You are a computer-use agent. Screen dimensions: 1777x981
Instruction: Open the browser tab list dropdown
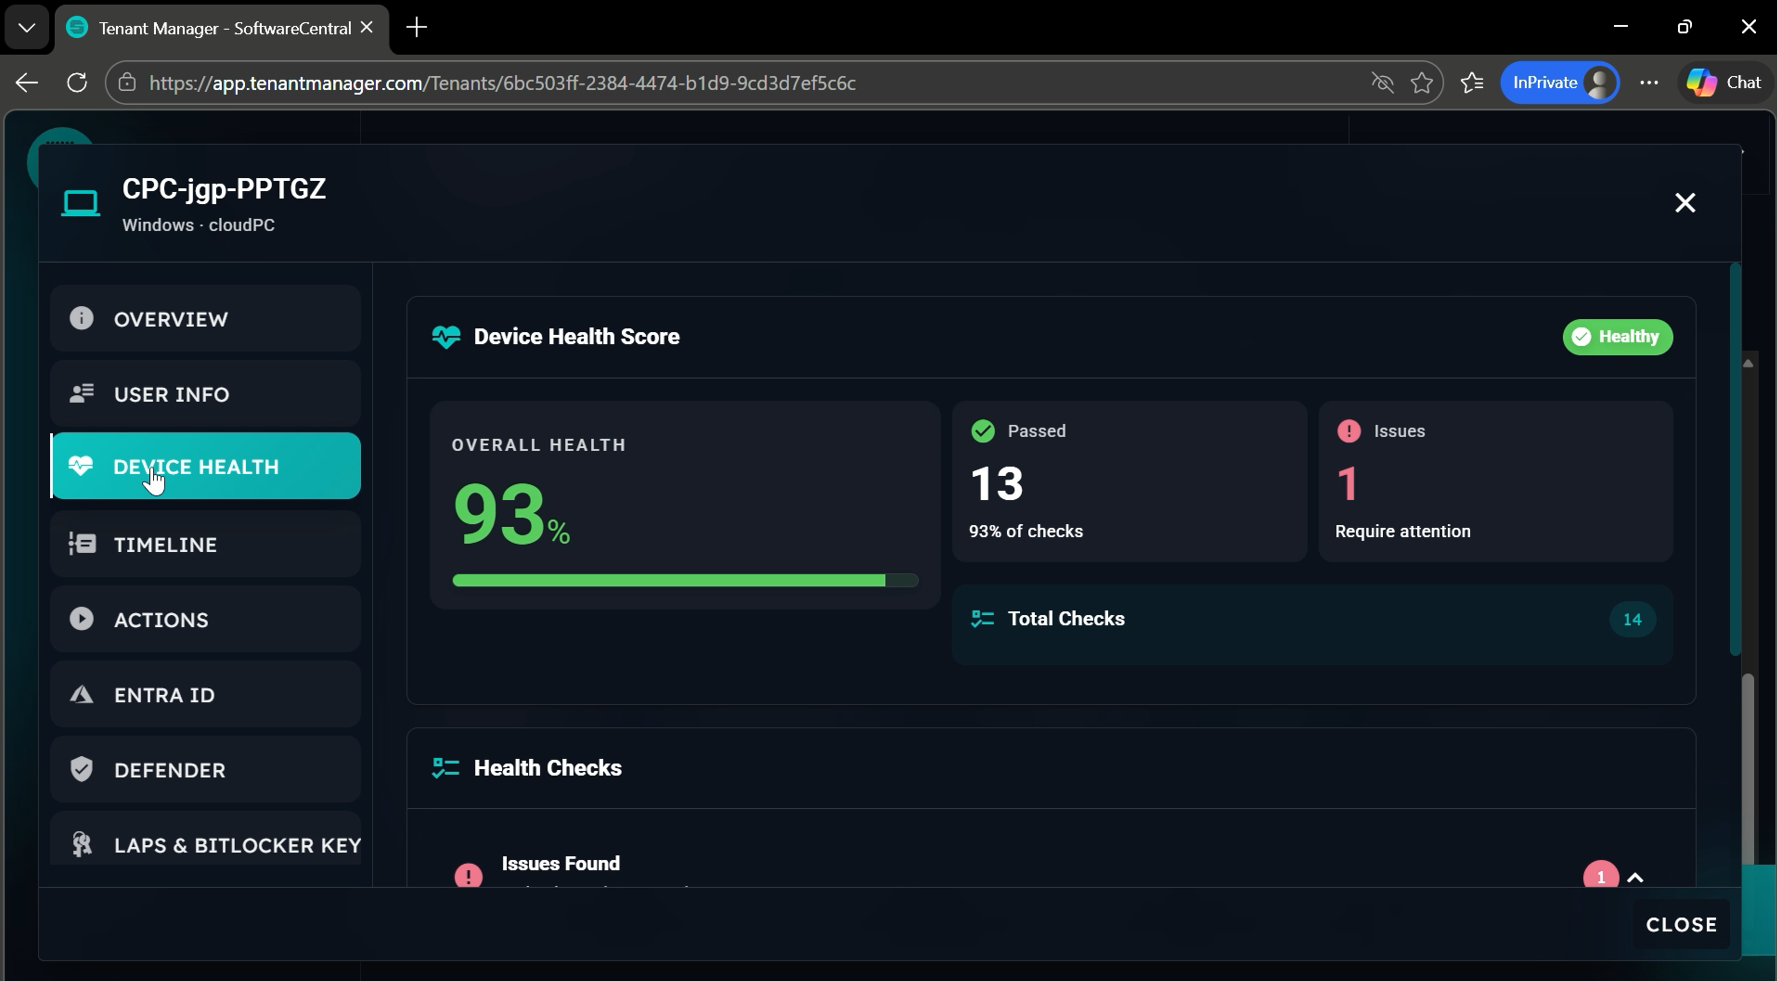[27, 28]
